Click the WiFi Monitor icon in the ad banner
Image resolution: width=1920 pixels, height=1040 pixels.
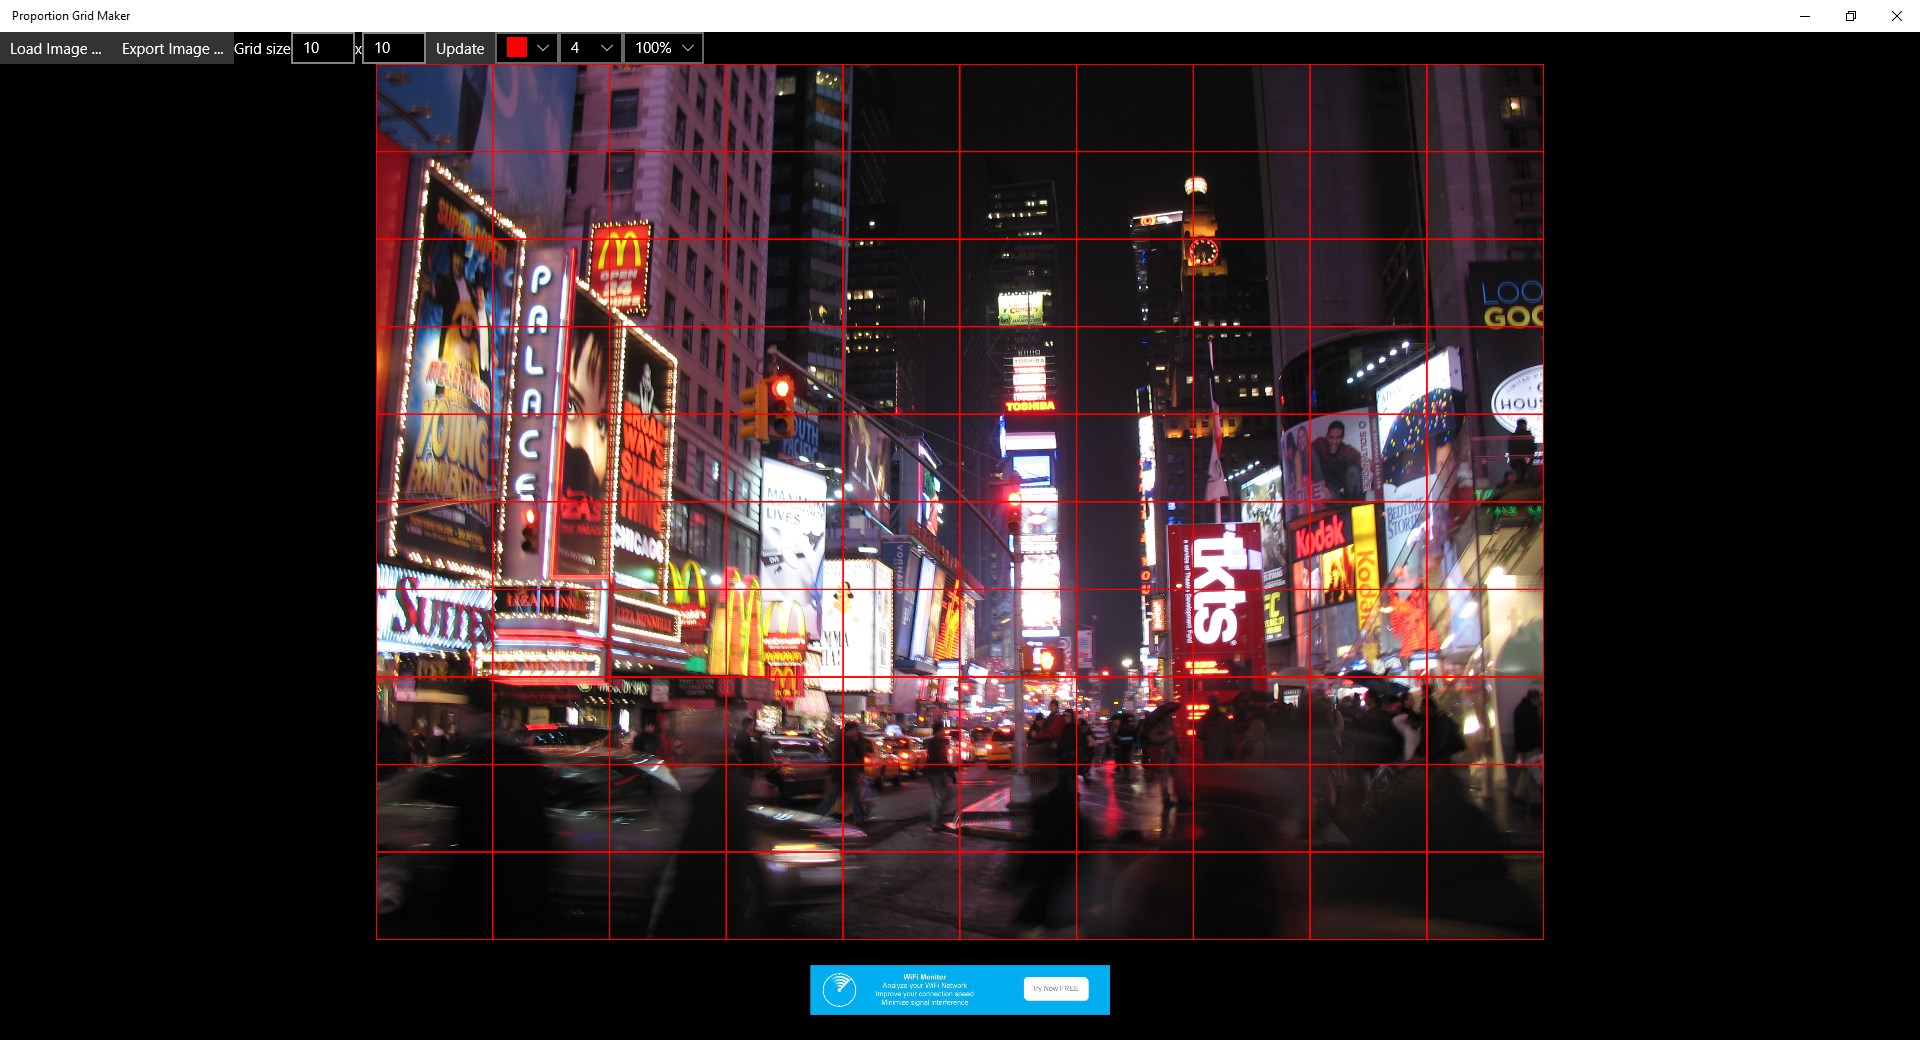pyautogui.click(x=840, y=990)
